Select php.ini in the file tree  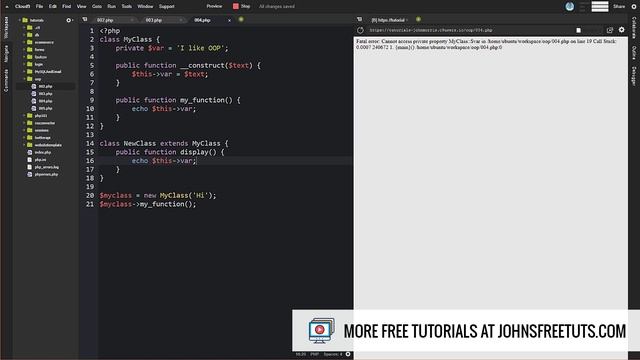click(40, 160)
